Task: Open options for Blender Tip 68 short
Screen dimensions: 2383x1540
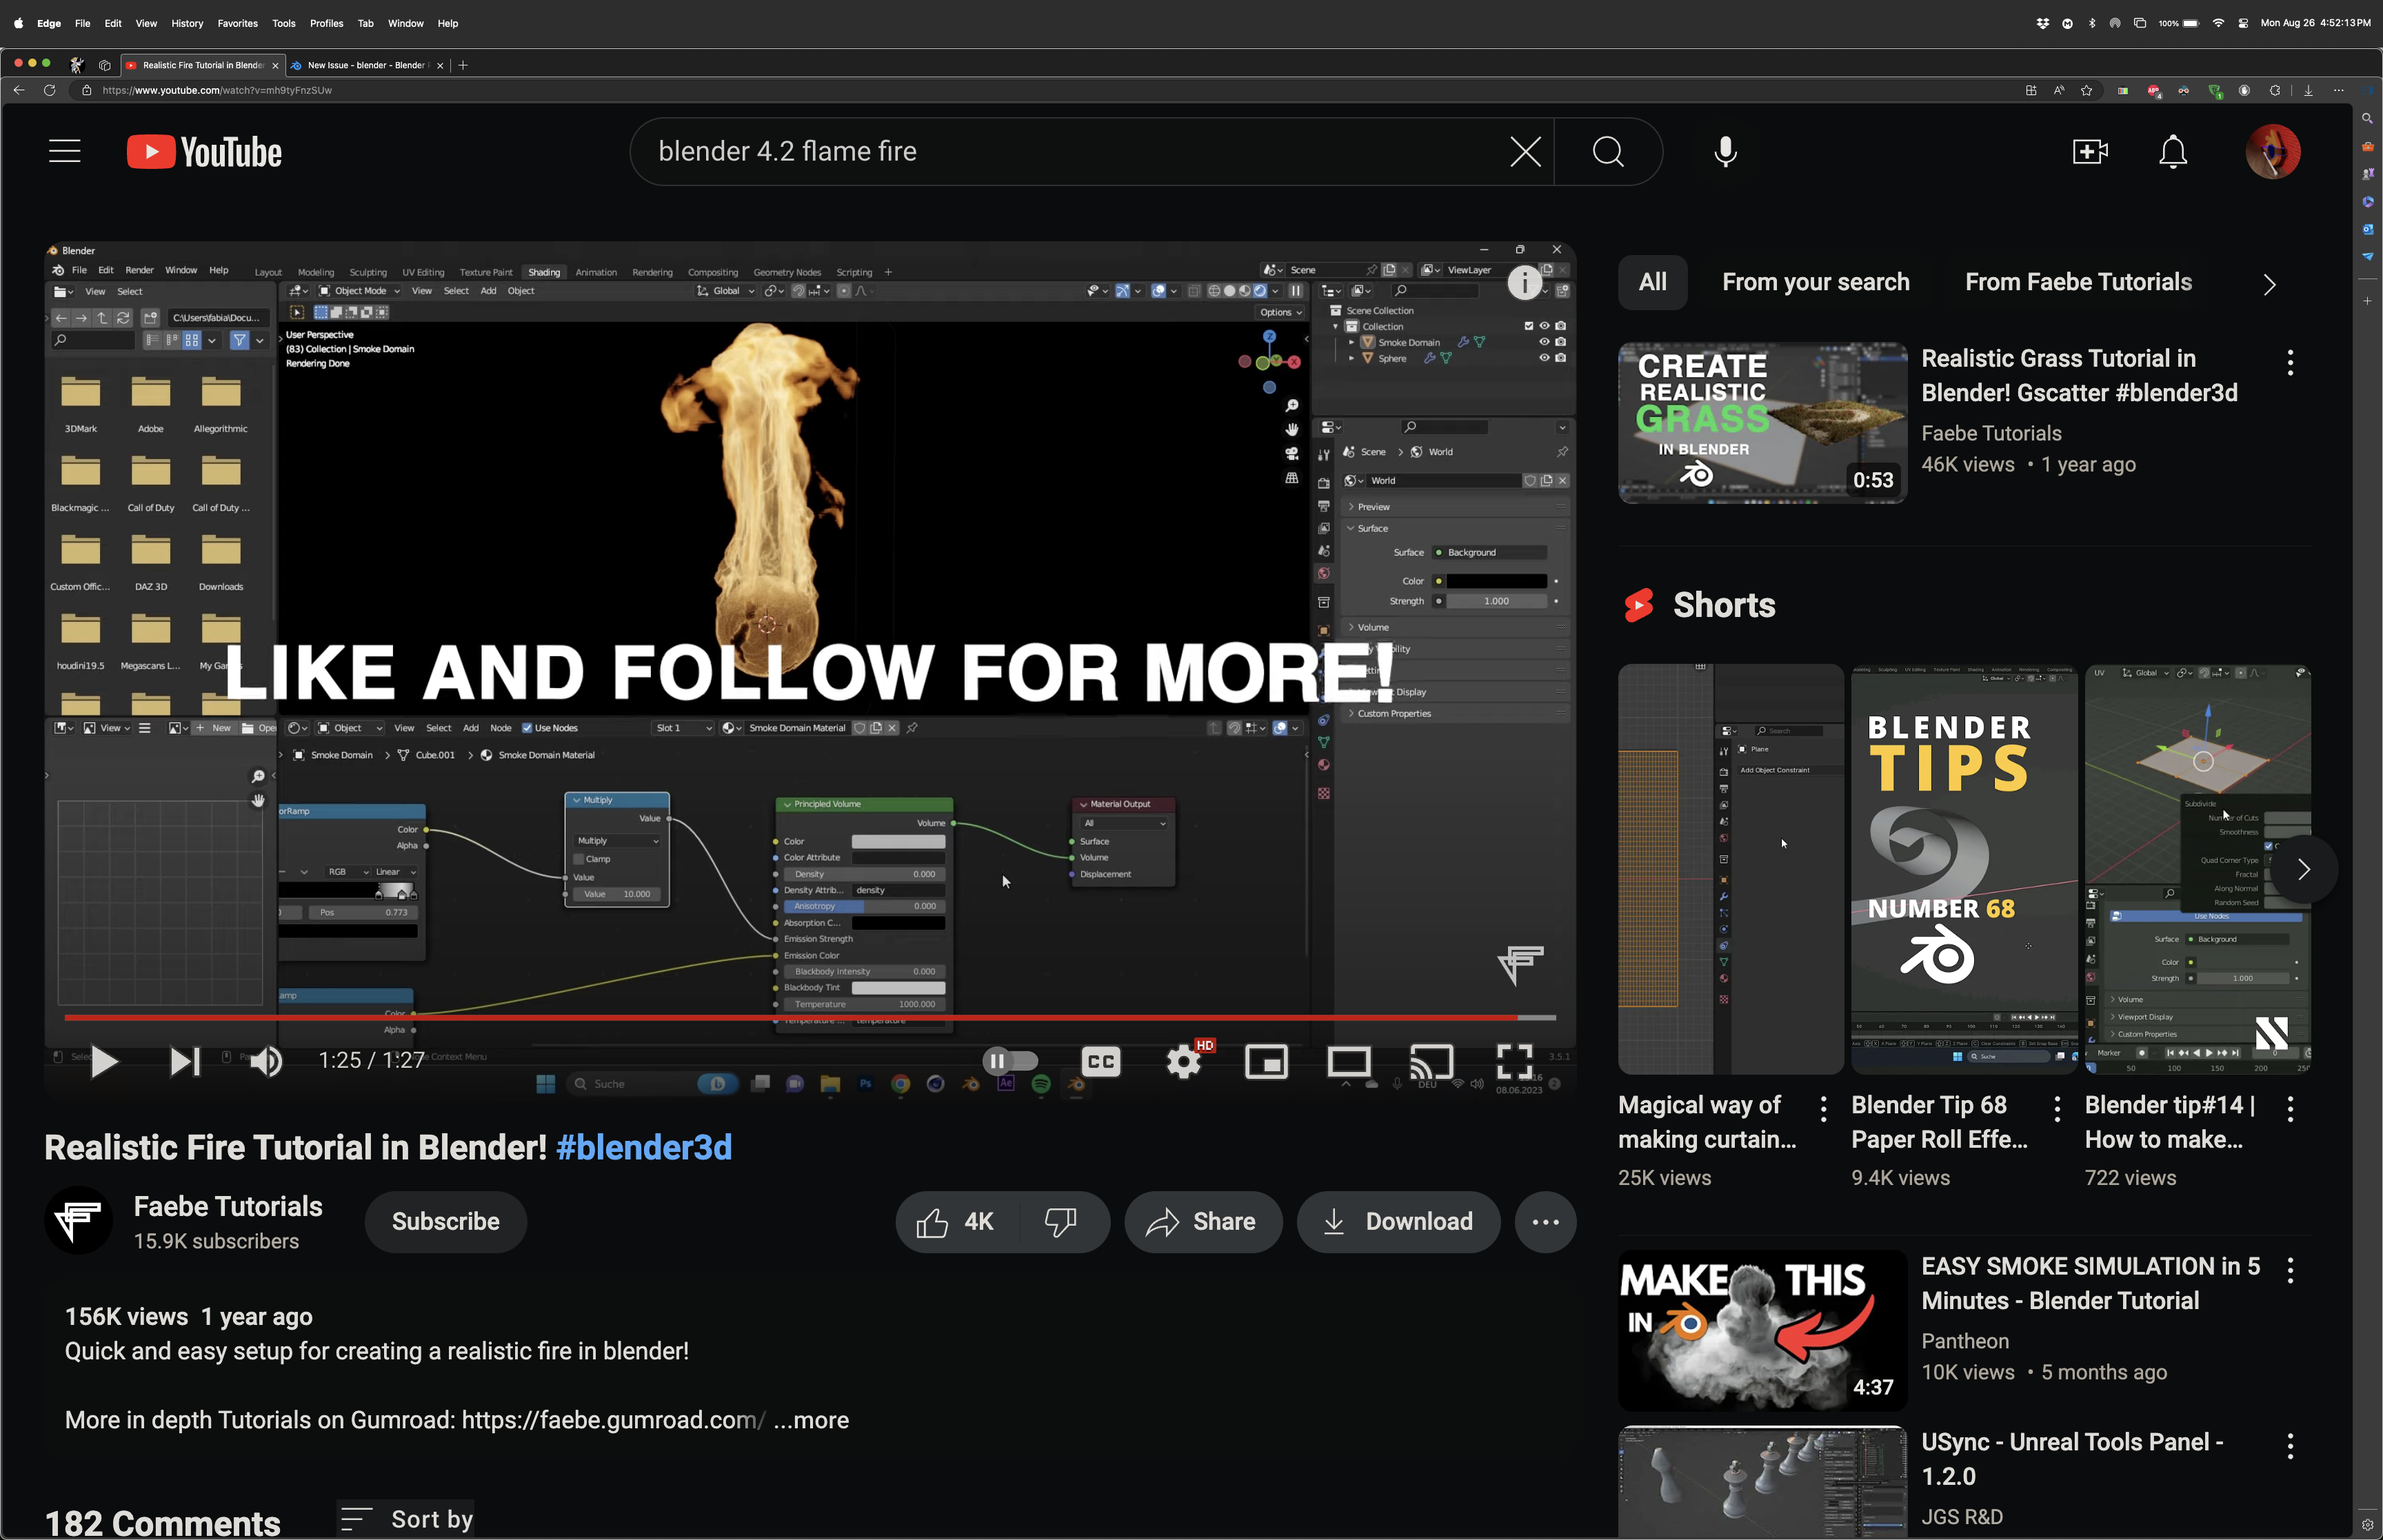Action: pyautogui.click(x=2056, y=1108)
